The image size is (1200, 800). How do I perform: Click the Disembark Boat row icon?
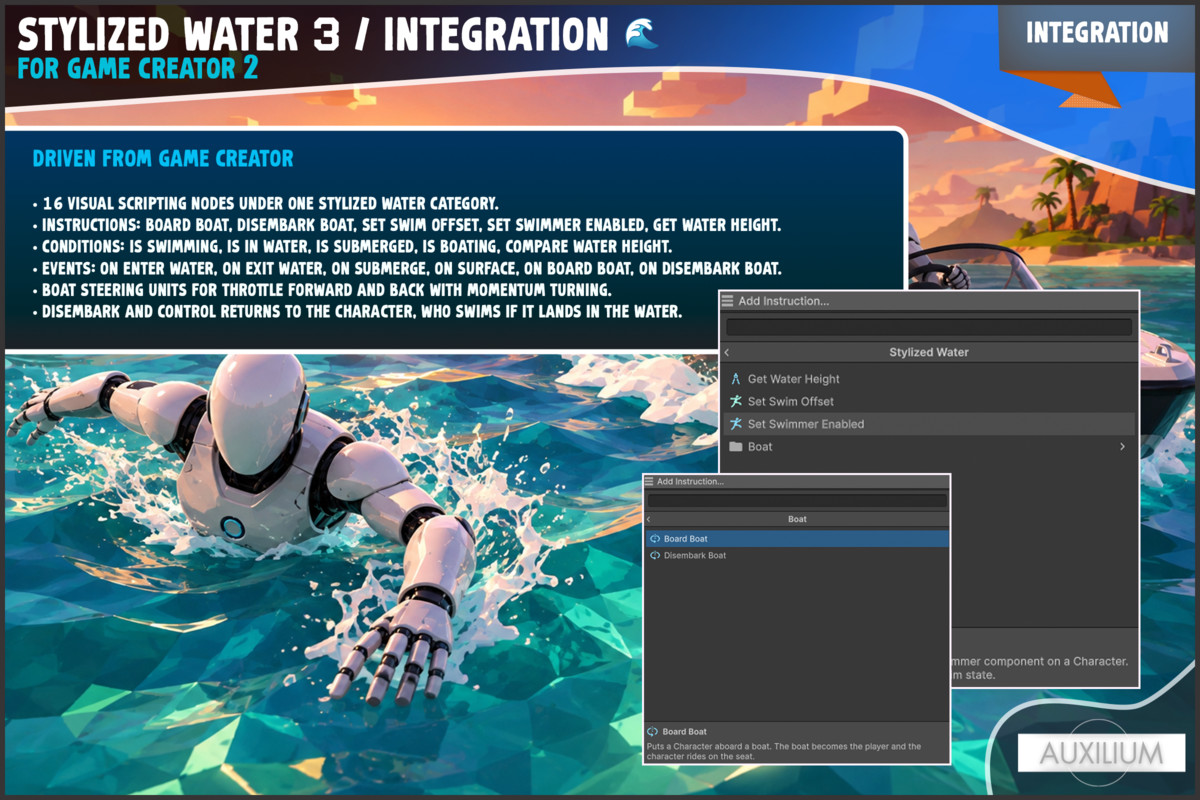pos(655,555)
